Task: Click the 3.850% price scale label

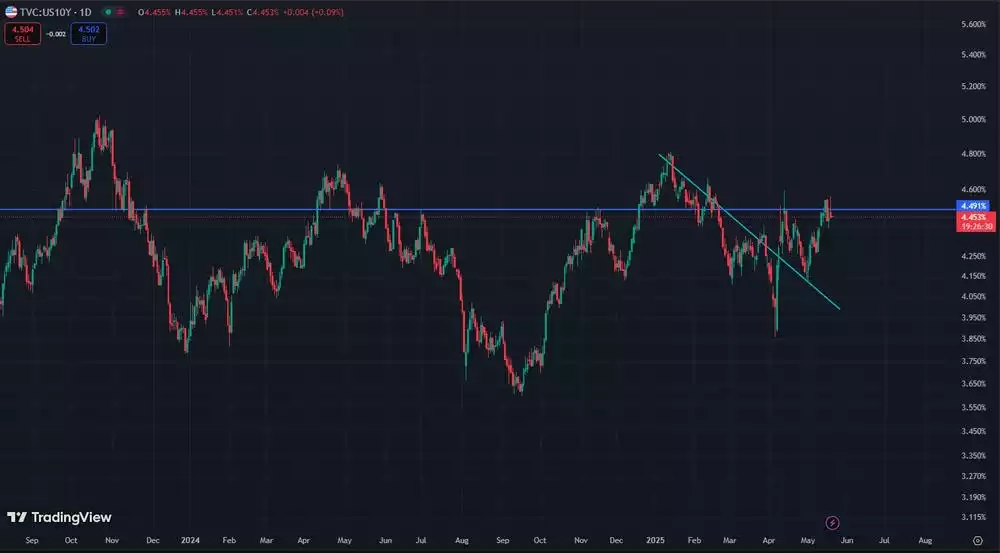Action: click(973, 339)
